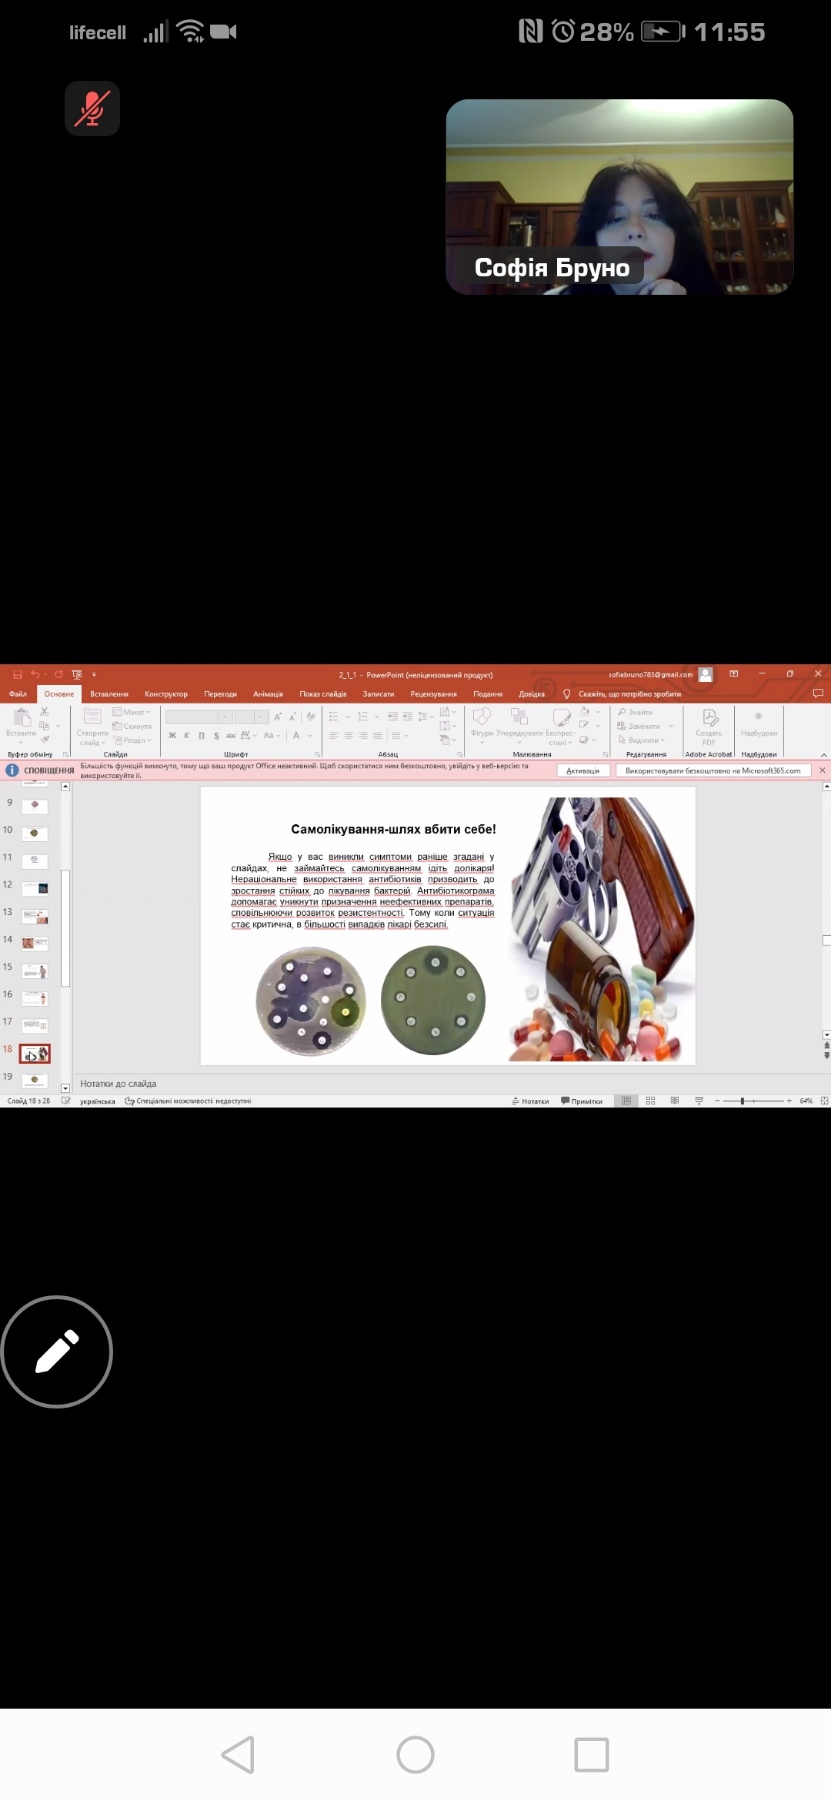Expand the Макет layout dropdown
The height and width of the screenshot is (1801, 831).
[x=135, y=712]
